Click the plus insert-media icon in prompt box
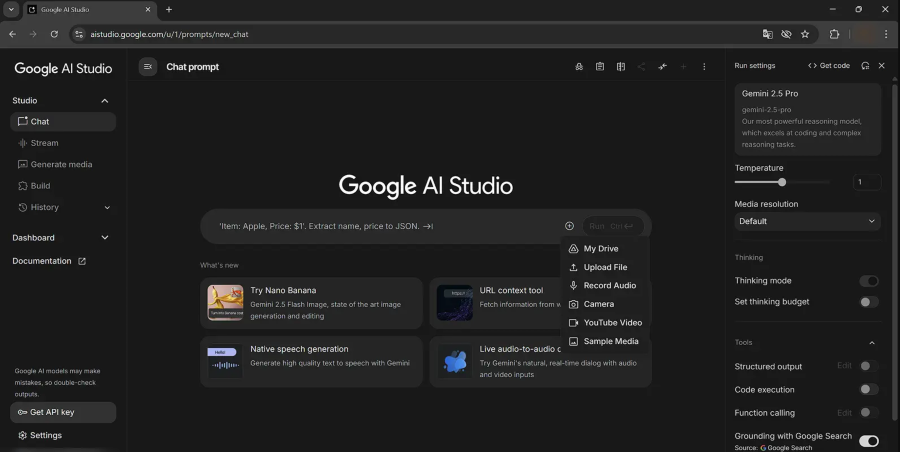 point(569,226)
